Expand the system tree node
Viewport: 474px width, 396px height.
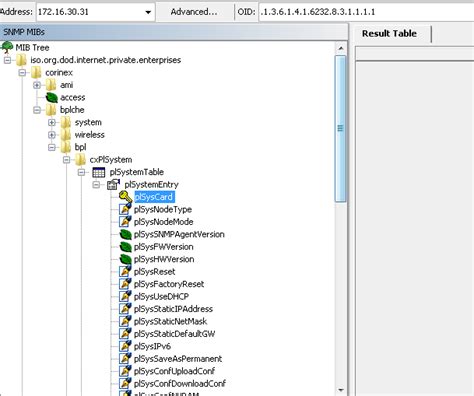point(52,122)
